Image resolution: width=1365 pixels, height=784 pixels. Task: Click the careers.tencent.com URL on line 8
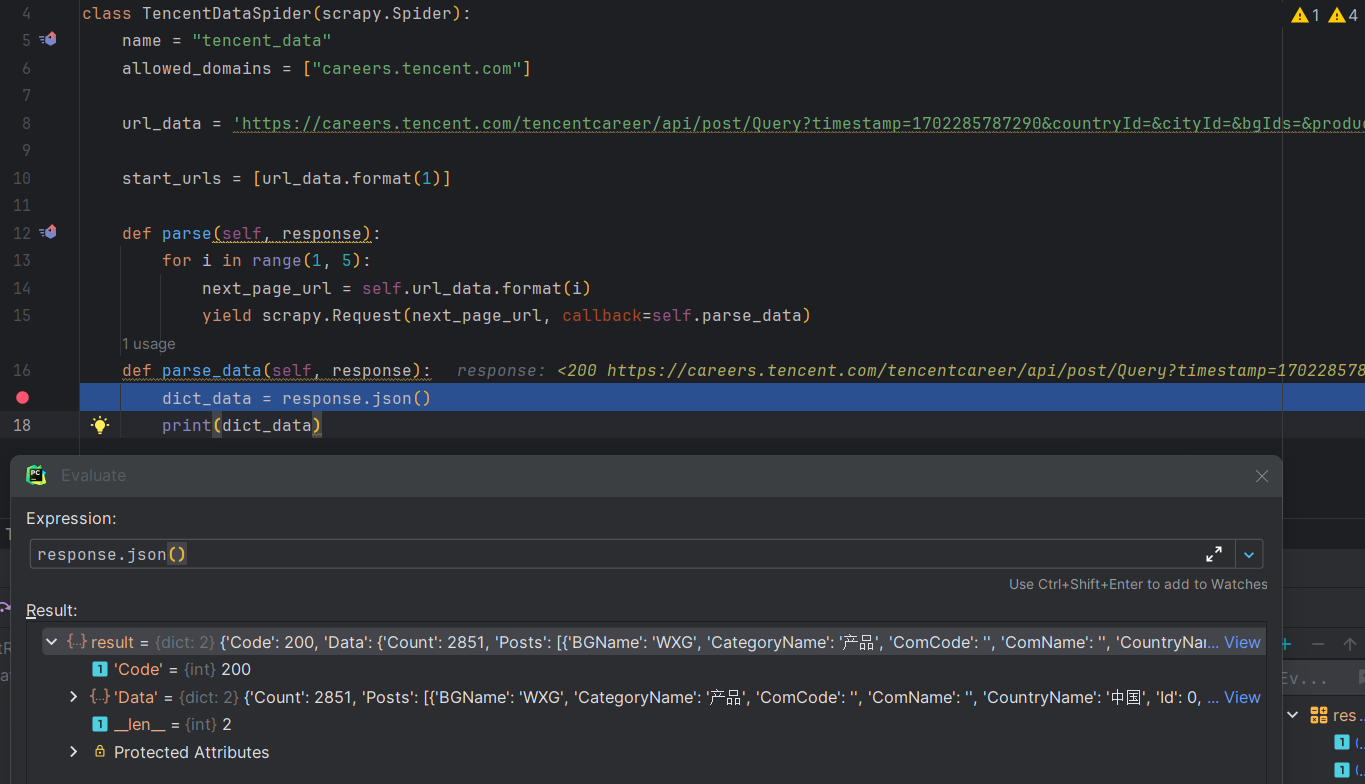[798, 123]
